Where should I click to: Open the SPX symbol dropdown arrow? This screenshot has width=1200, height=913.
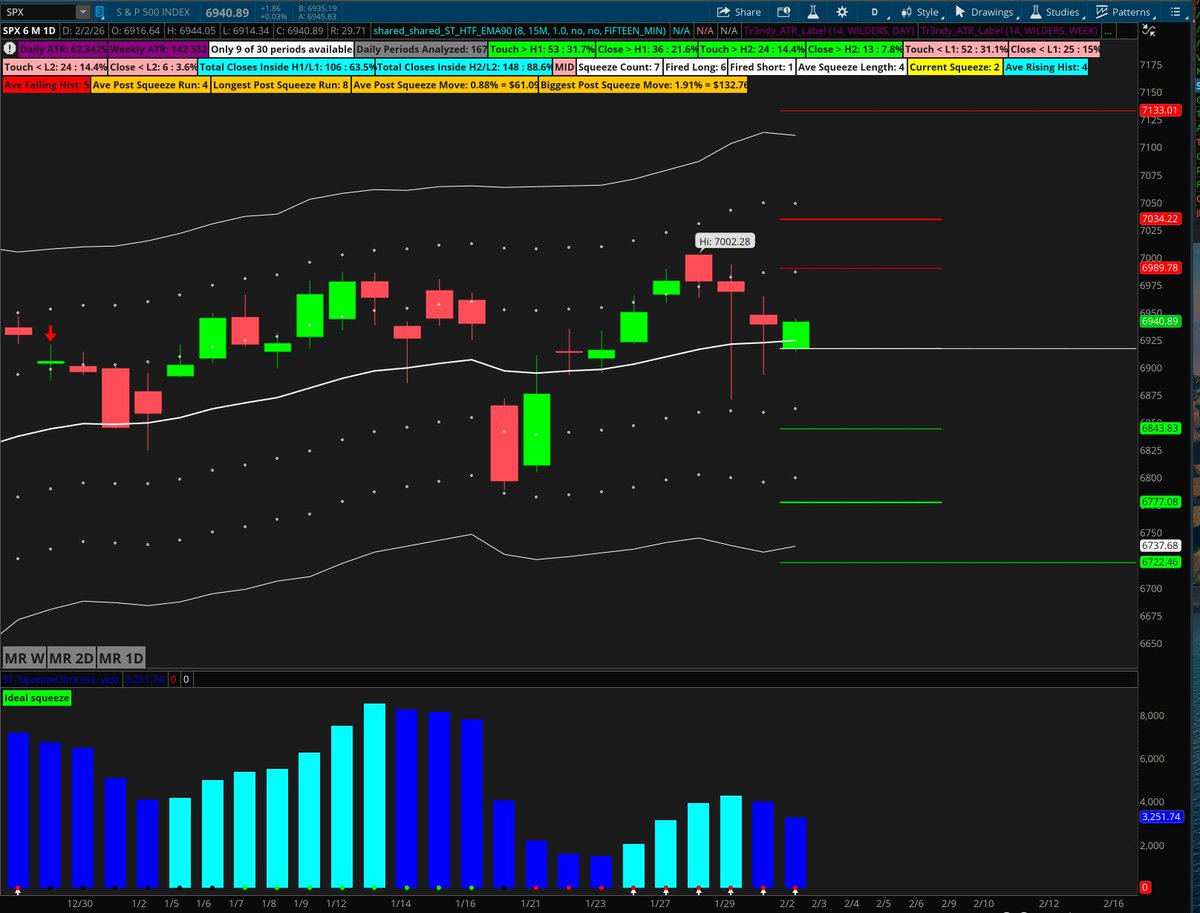click(81, 11)
